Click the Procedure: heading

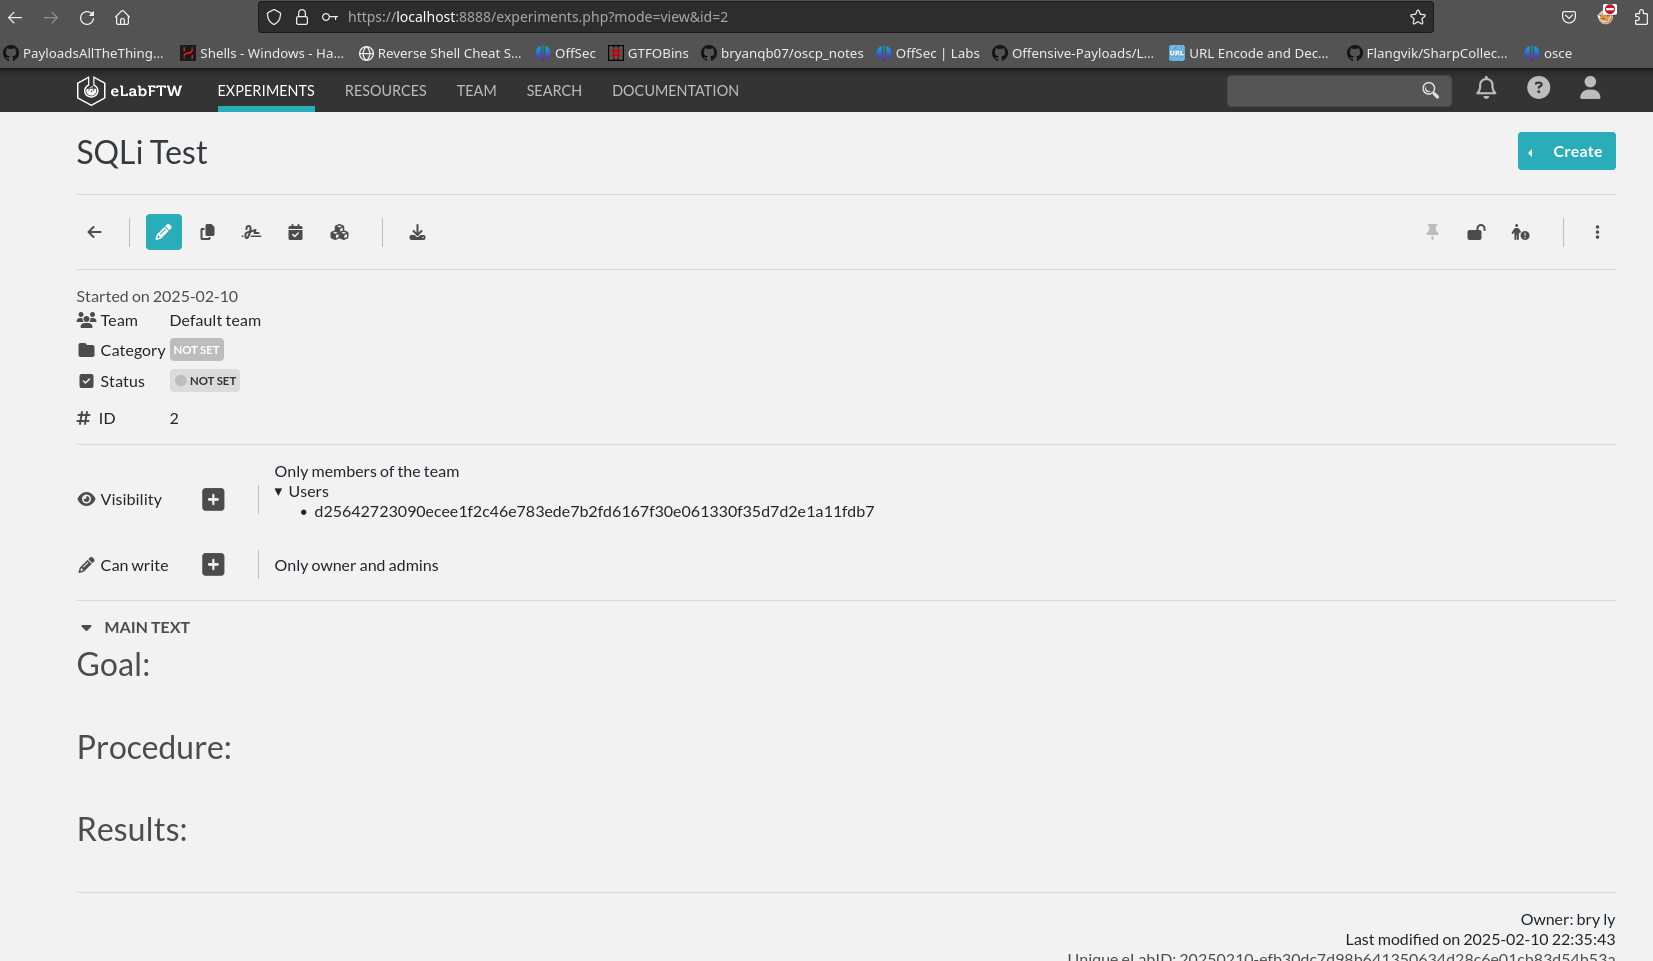pos(154,748)
